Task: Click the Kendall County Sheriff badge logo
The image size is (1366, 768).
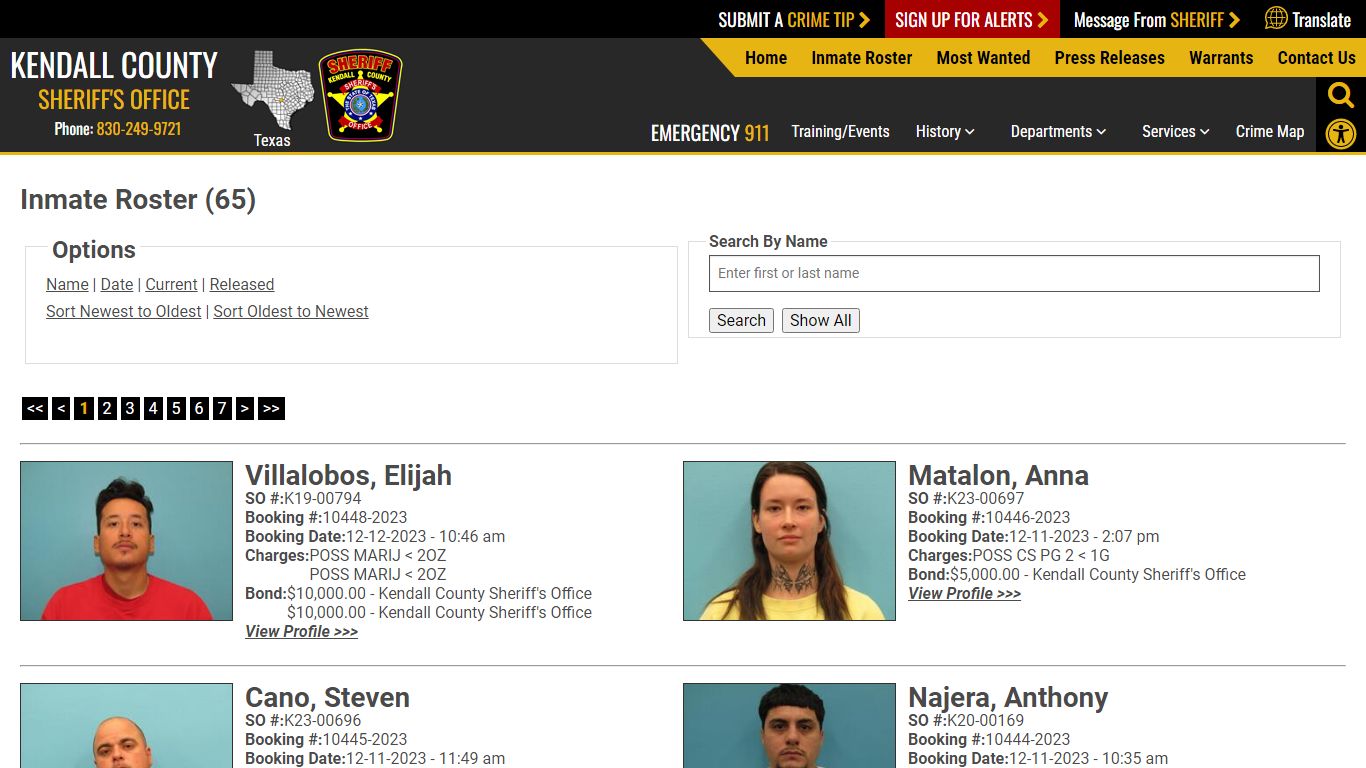Action: [x=360, y=96]
